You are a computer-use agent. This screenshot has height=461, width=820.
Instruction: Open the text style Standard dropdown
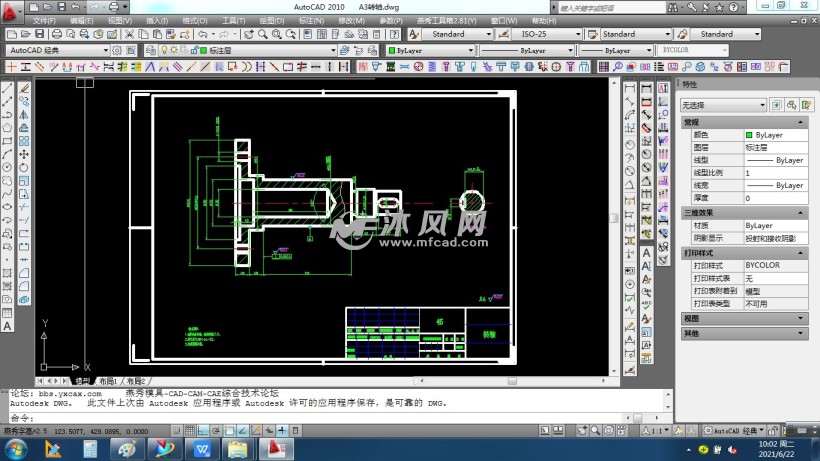tap(457, 34)
